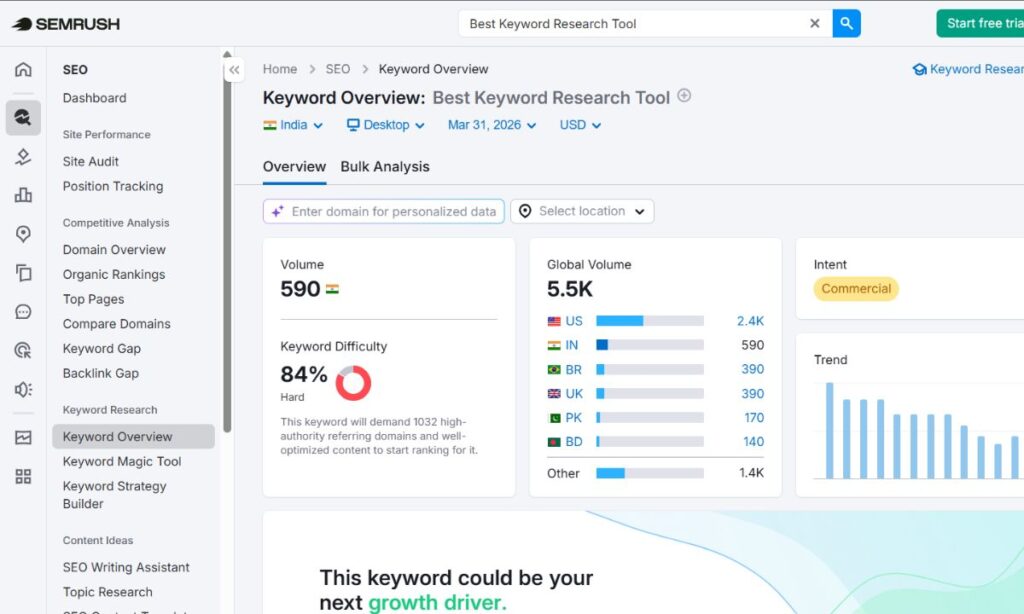Switch to the Bulk Analysis tab
Image resolution: width=1024 pixels, height=614 pixels.
[x=385, y=167]
